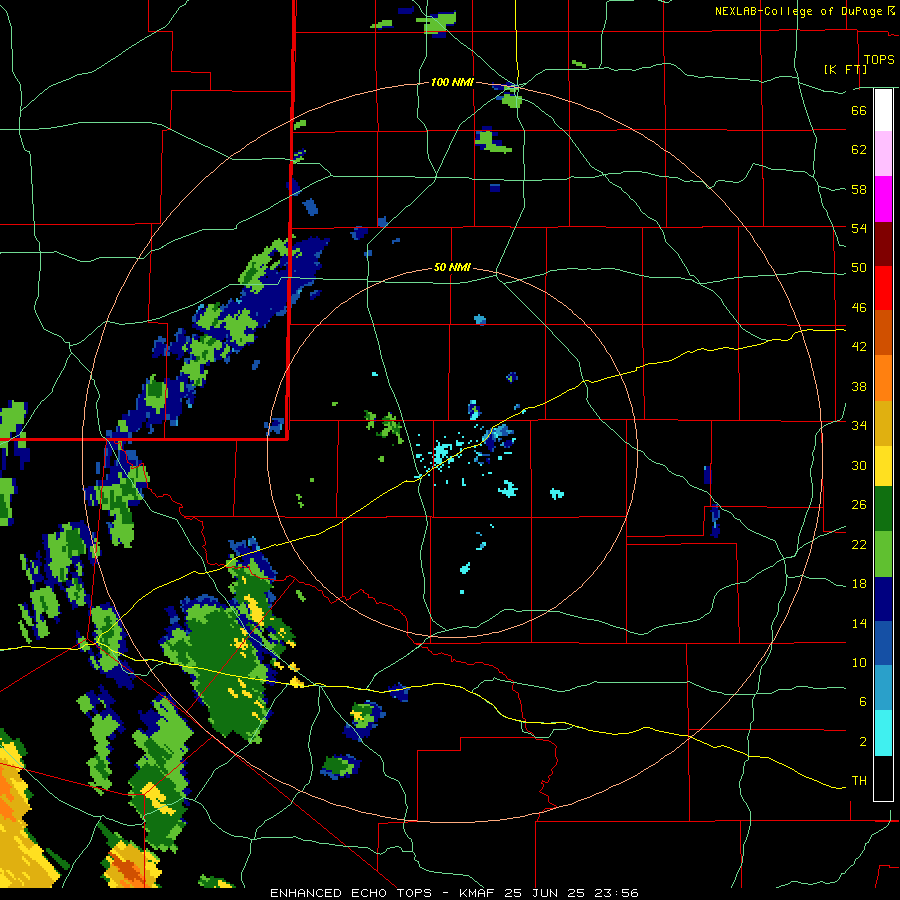900x900 pixels.
Task: Select the dark red swatch on the scale
Action: coord(883,244)
